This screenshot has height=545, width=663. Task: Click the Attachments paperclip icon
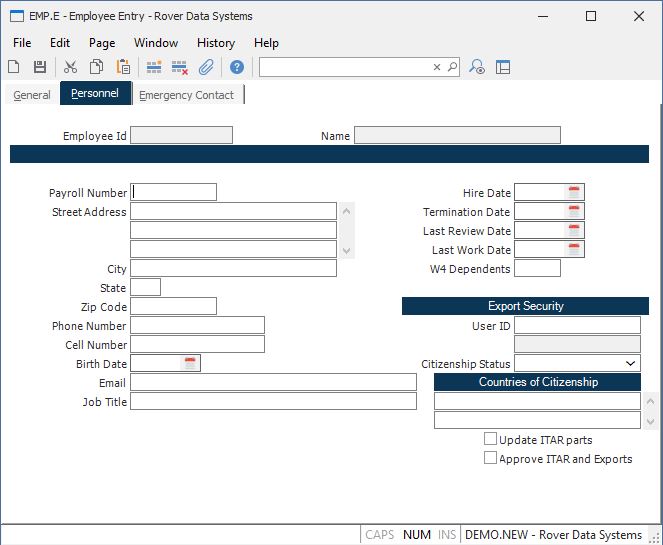coord(206,67)
